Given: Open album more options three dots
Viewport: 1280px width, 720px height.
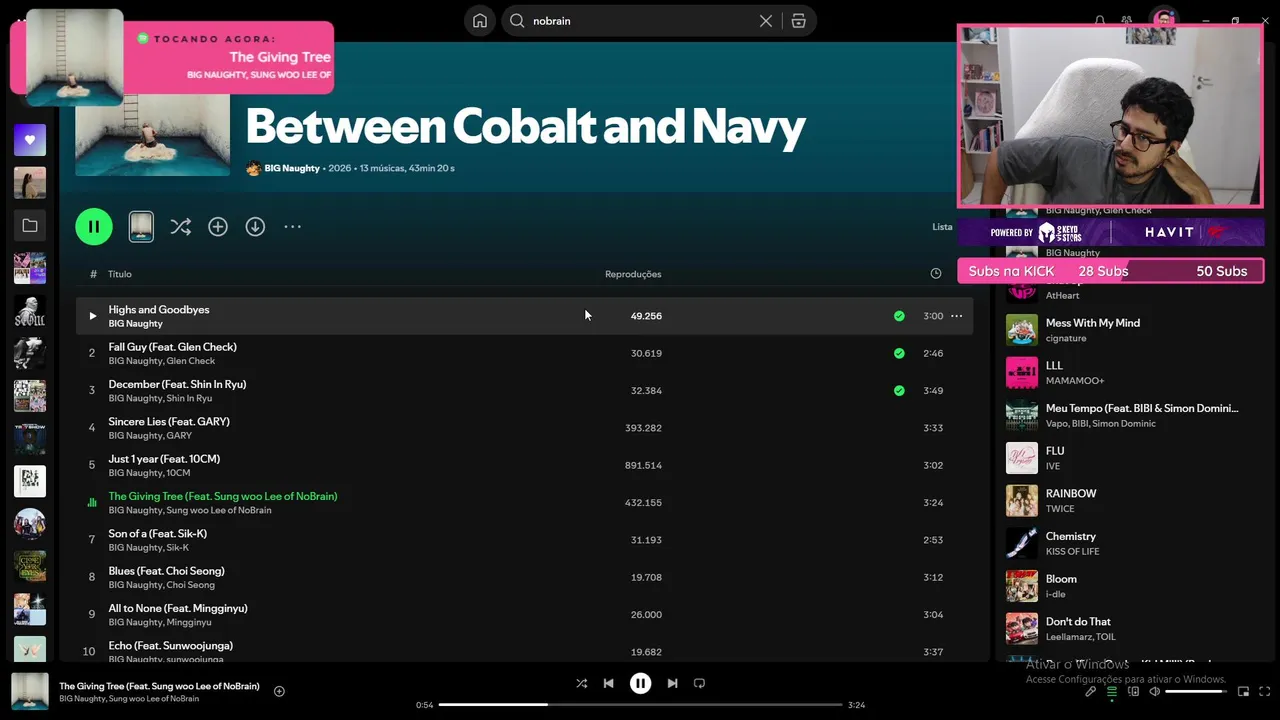Looking at the screenshot, I should click(x=292, y=227).
